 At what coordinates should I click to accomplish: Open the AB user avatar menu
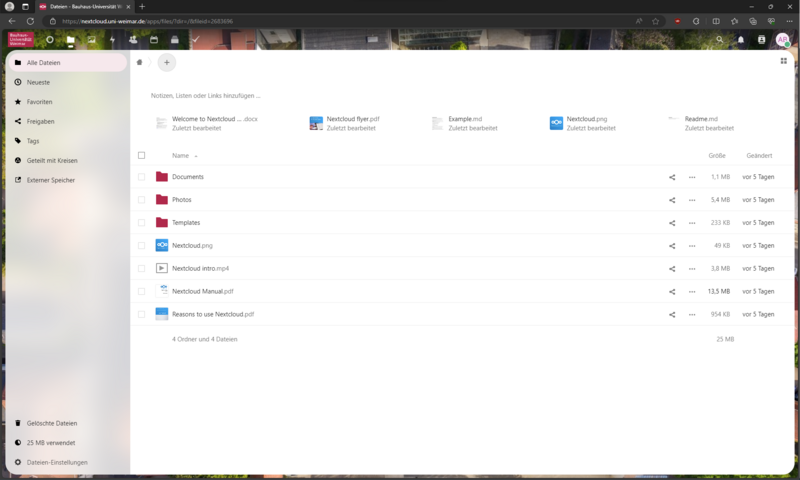[x=782, y=39]
